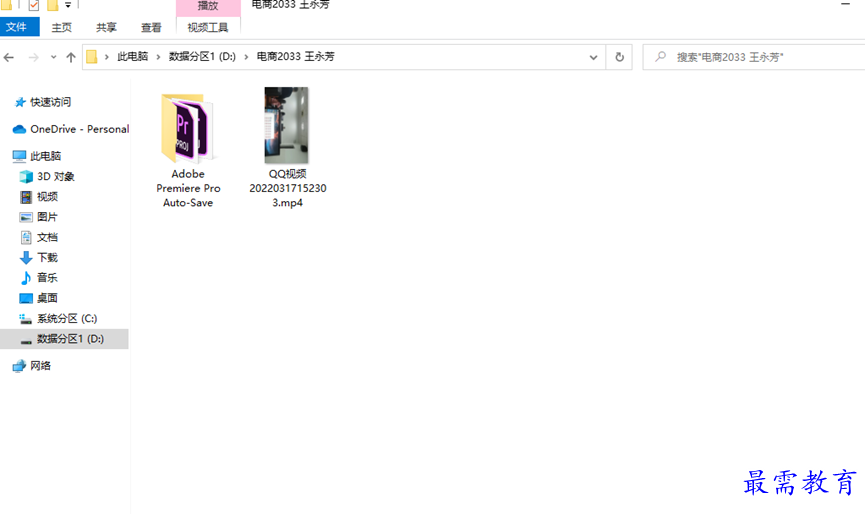Screen dimensions: 865x514
Task: Click the new folder quick access icon
Action: click(x=52, y=6)
